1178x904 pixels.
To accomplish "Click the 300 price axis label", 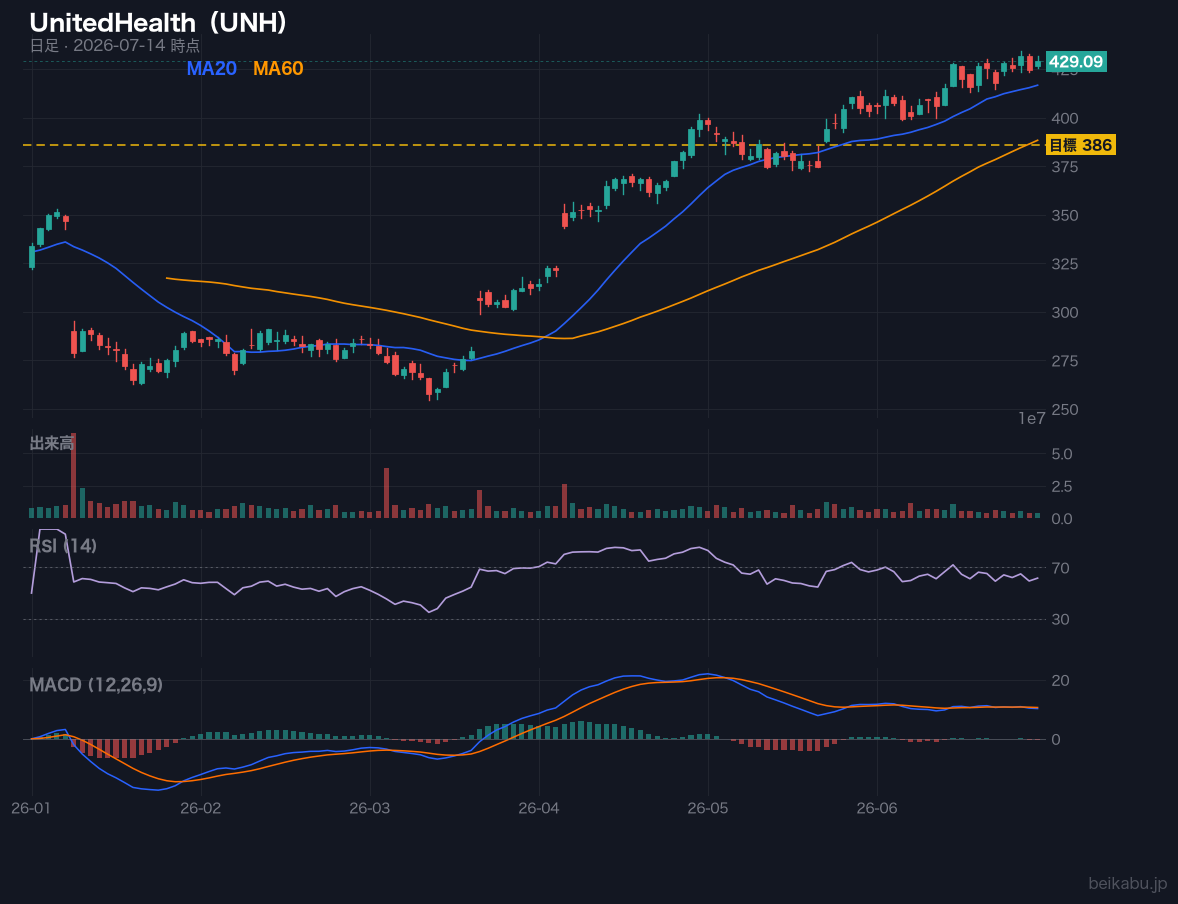I will coord(1065,313).
